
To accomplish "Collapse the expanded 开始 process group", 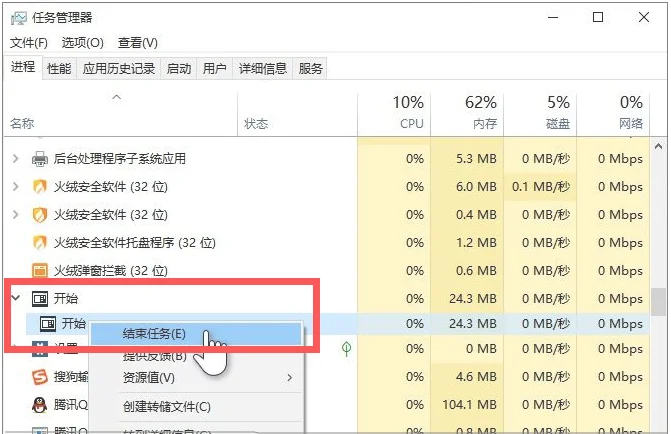I will tap(16, 298).
